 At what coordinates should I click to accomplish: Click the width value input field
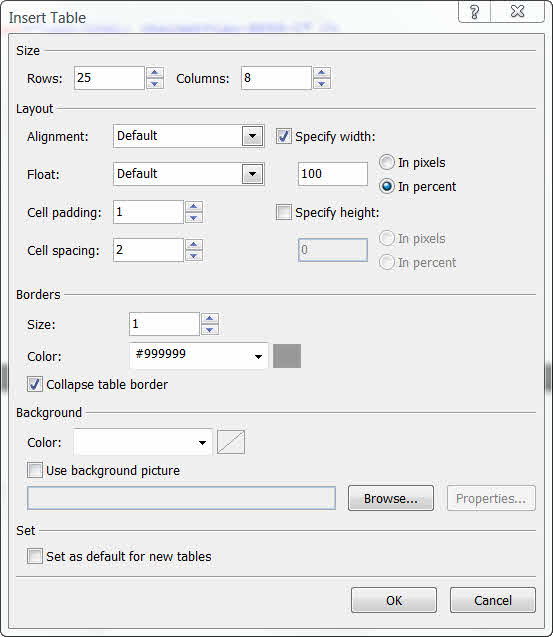(333, 174)
